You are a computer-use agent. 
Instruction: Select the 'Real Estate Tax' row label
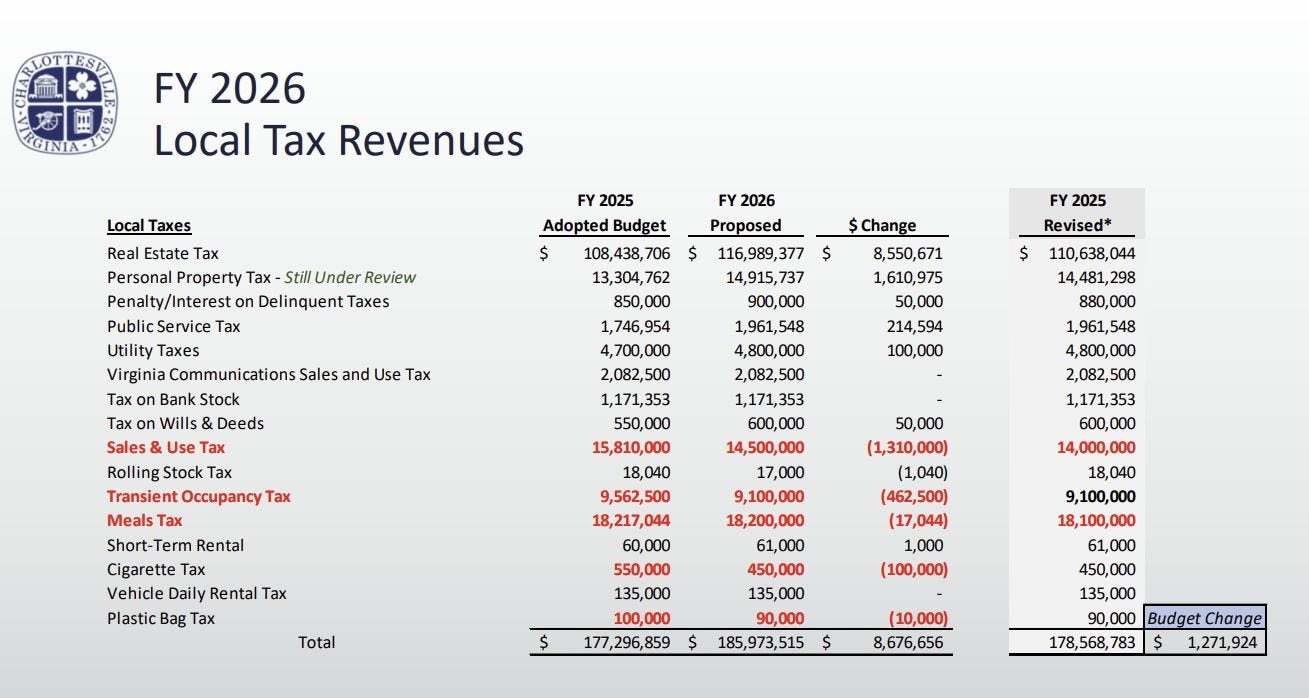(163, 253)
